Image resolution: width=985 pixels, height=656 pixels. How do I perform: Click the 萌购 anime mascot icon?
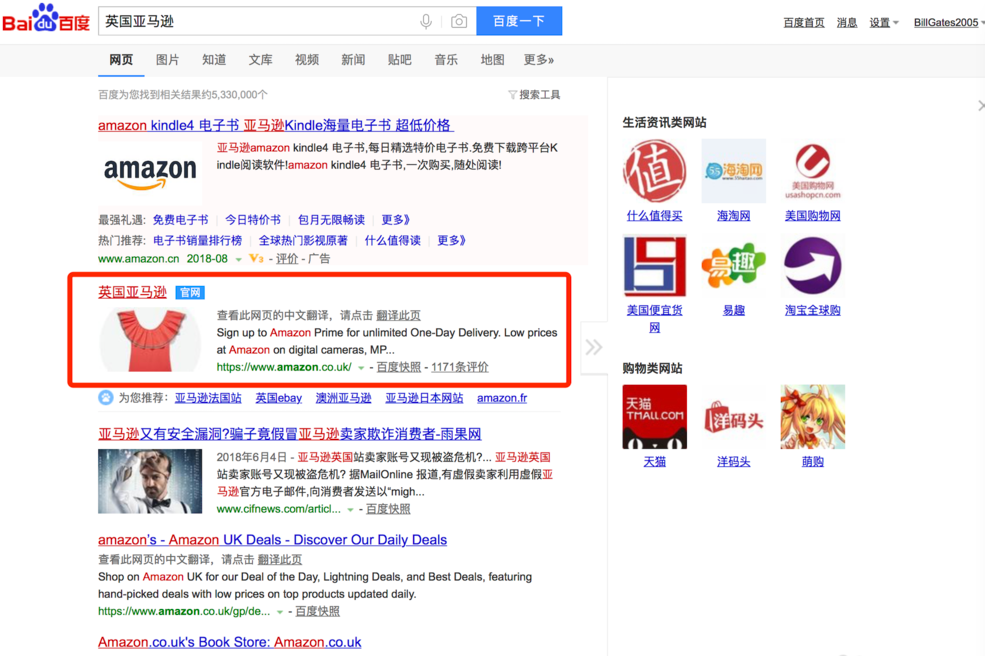(812, 415)
